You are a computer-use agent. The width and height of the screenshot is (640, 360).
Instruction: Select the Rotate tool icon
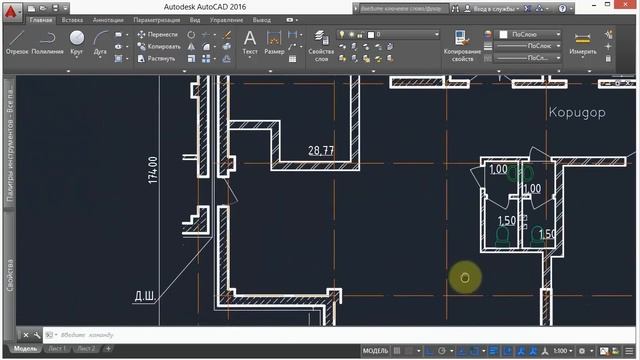pos(191,35)
